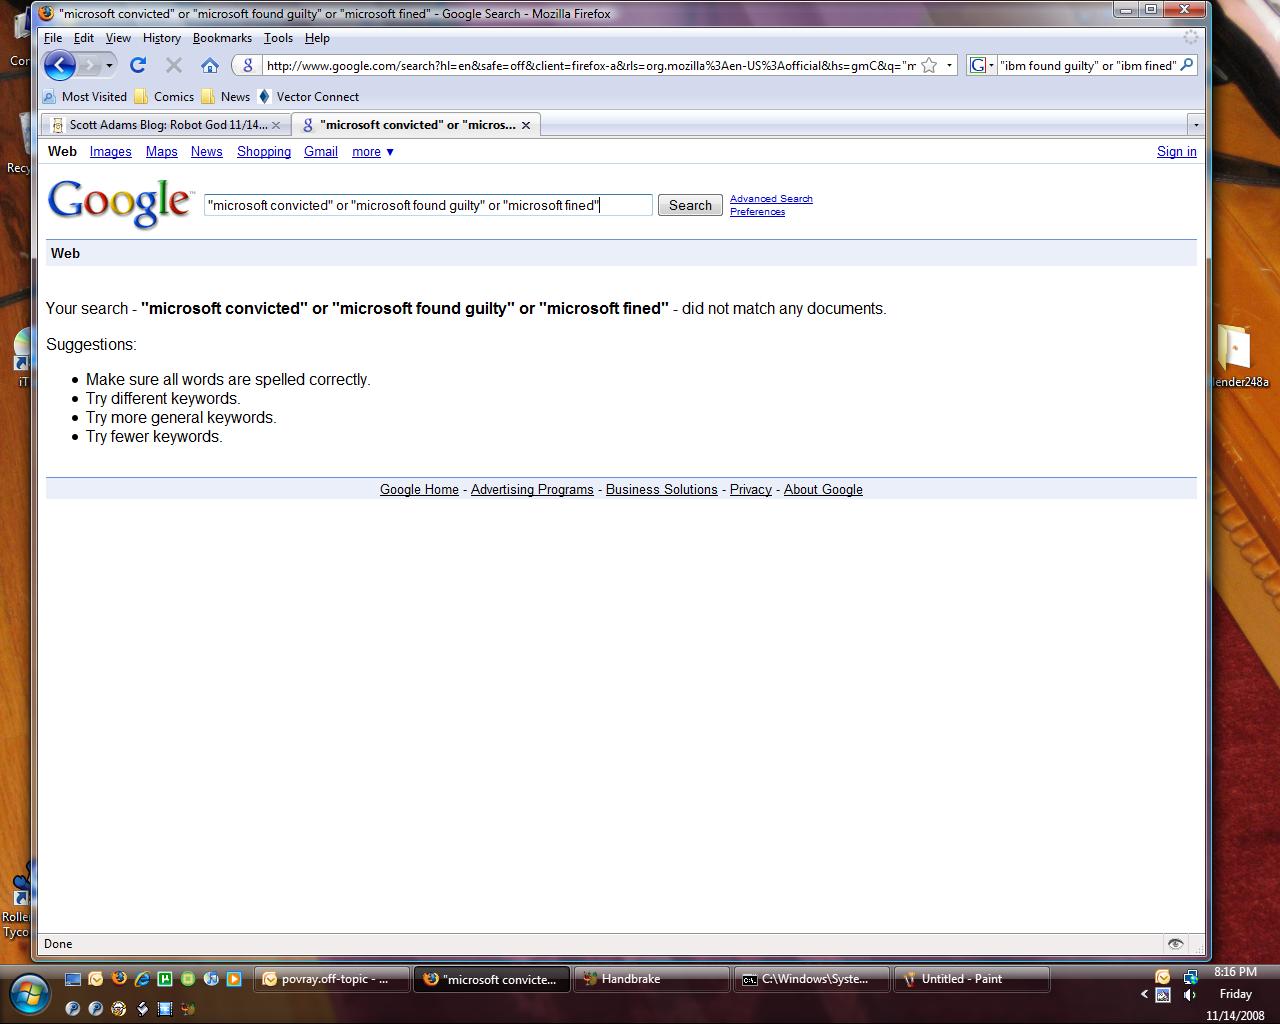Open the Help menu
The width and height of the screenshot is (1280, 1024).
coord(317,38)
